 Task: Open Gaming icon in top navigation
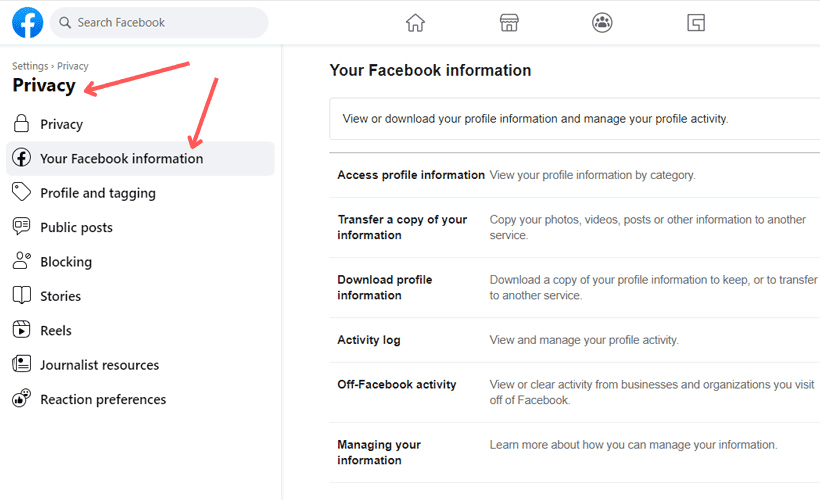(x=696, y=23)
